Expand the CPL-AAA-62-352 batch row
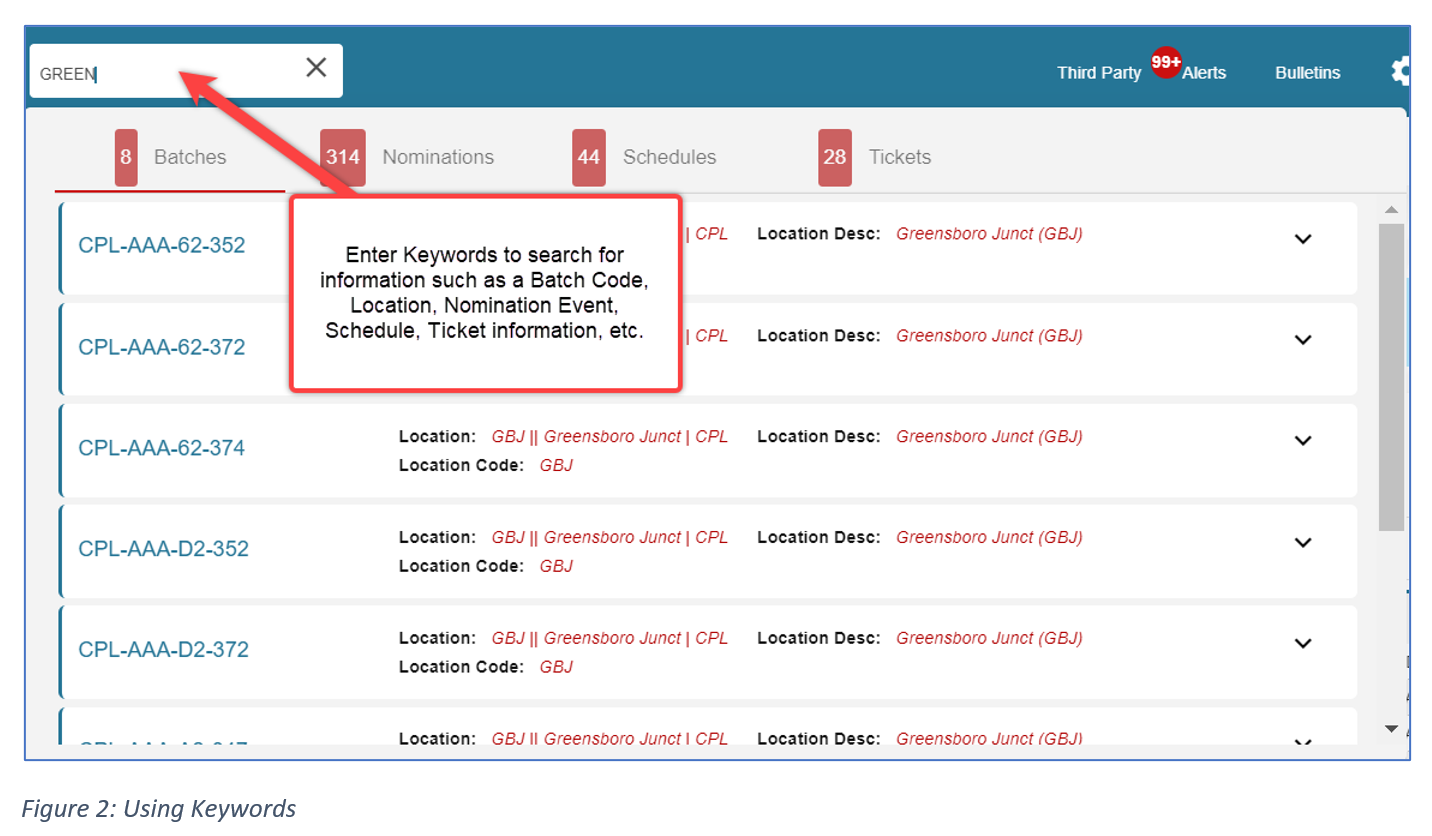 [1302, 239]
